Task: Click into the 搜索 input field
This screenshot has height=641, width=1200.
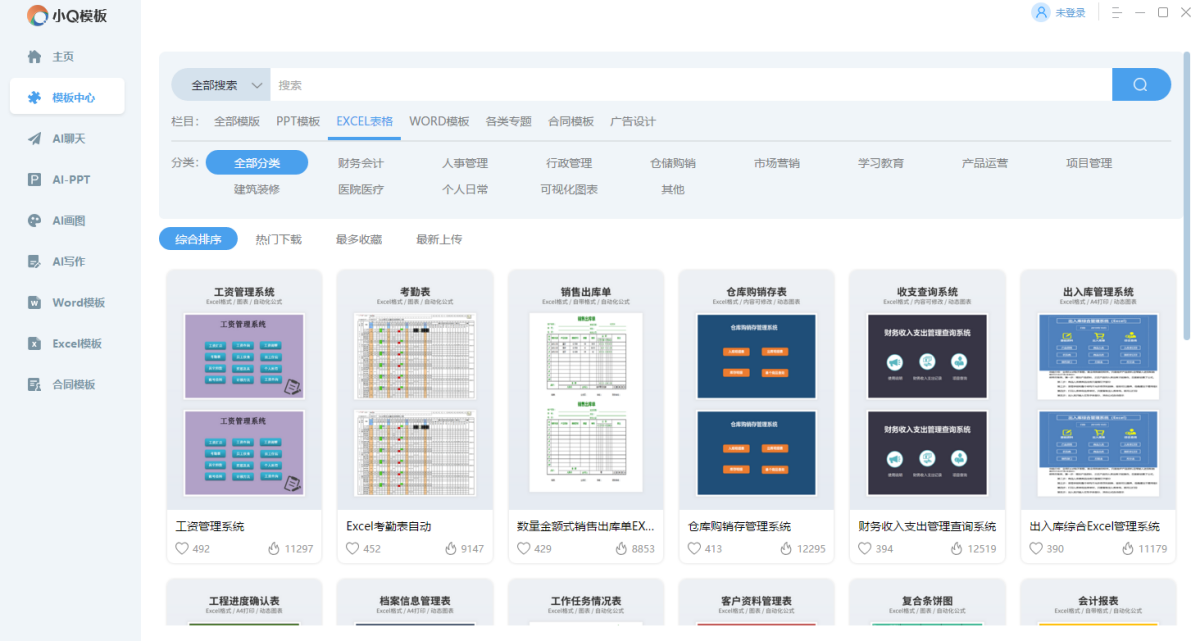Action: pyautogui.click(x=690, y=85)
